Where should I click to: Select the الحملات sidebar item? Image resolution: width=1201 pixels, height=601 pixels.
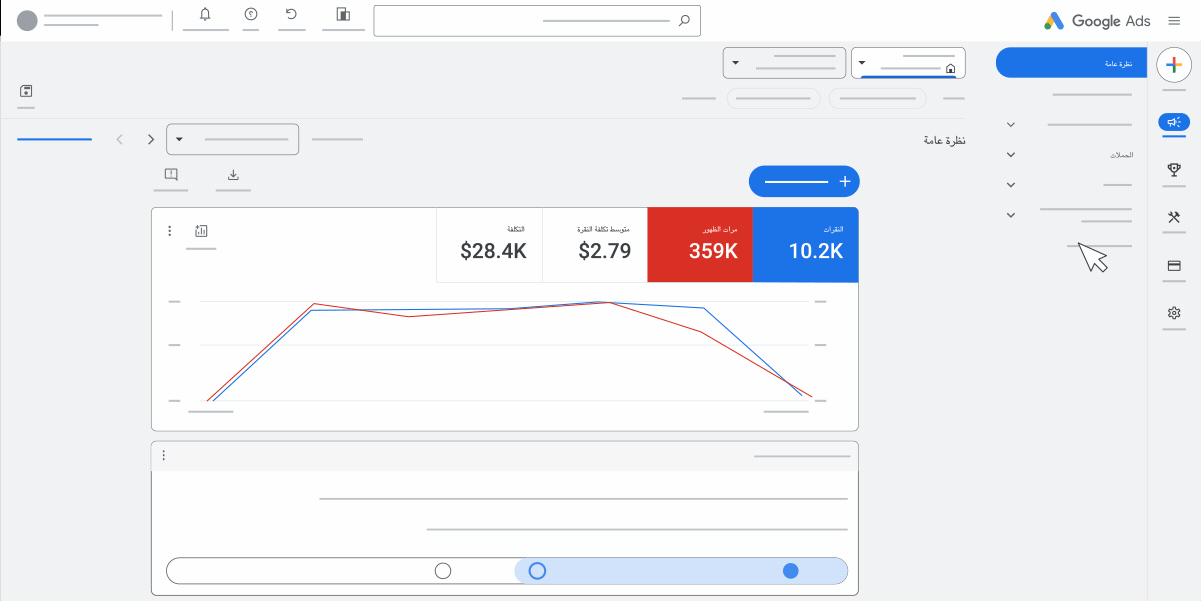1122,155
